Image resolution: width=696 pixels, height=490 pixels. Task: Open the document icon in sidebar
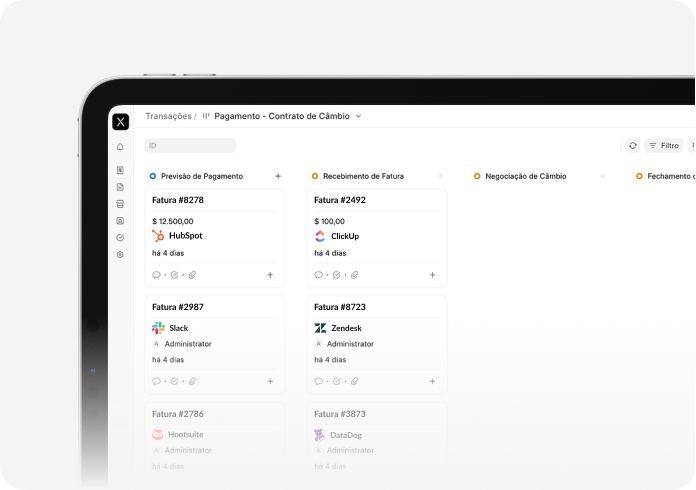(x=120, y=187)
